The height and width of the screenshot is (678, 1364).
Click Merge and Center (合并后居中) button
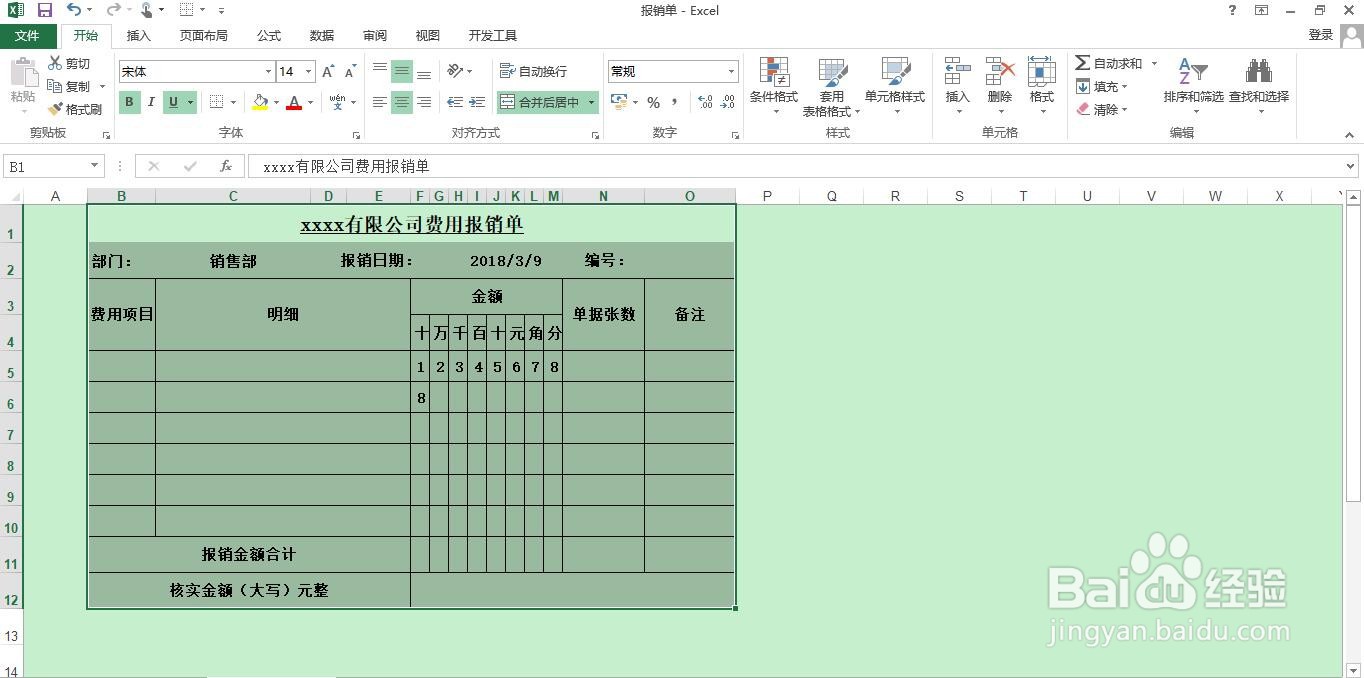539,102
